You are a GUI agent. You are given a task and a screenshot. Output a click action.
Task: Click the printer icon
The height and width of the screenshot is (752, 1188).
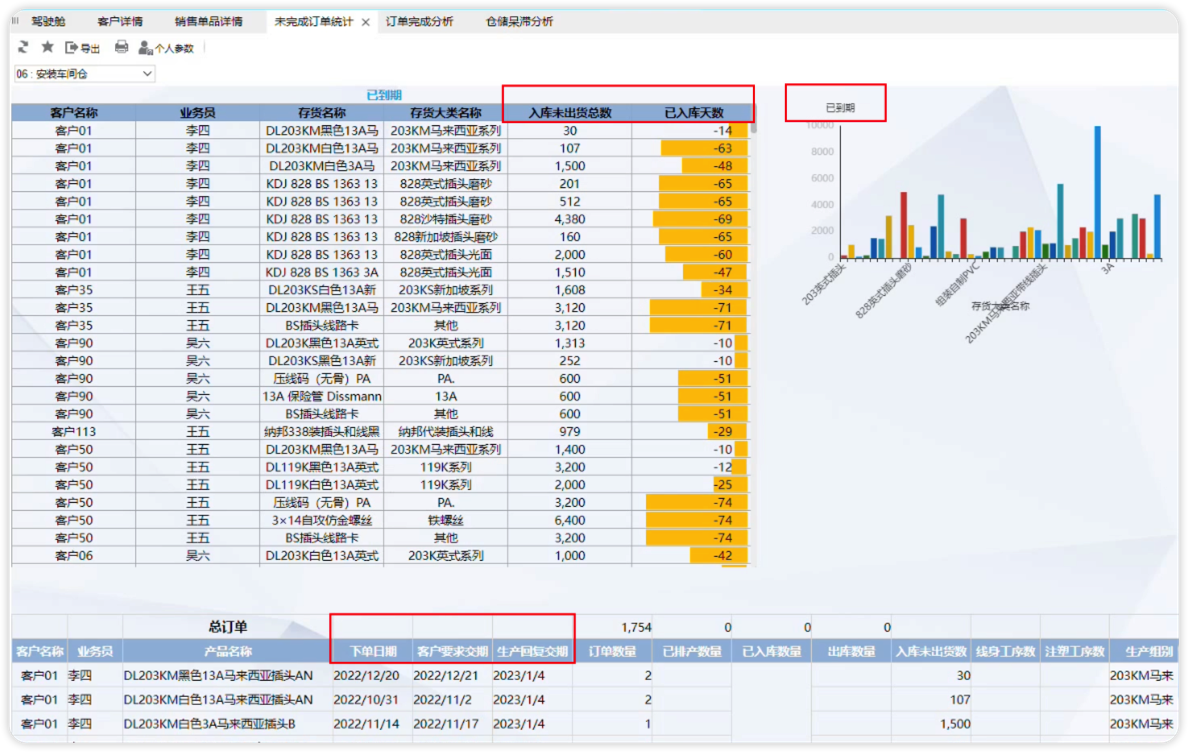tap(121, 47)
